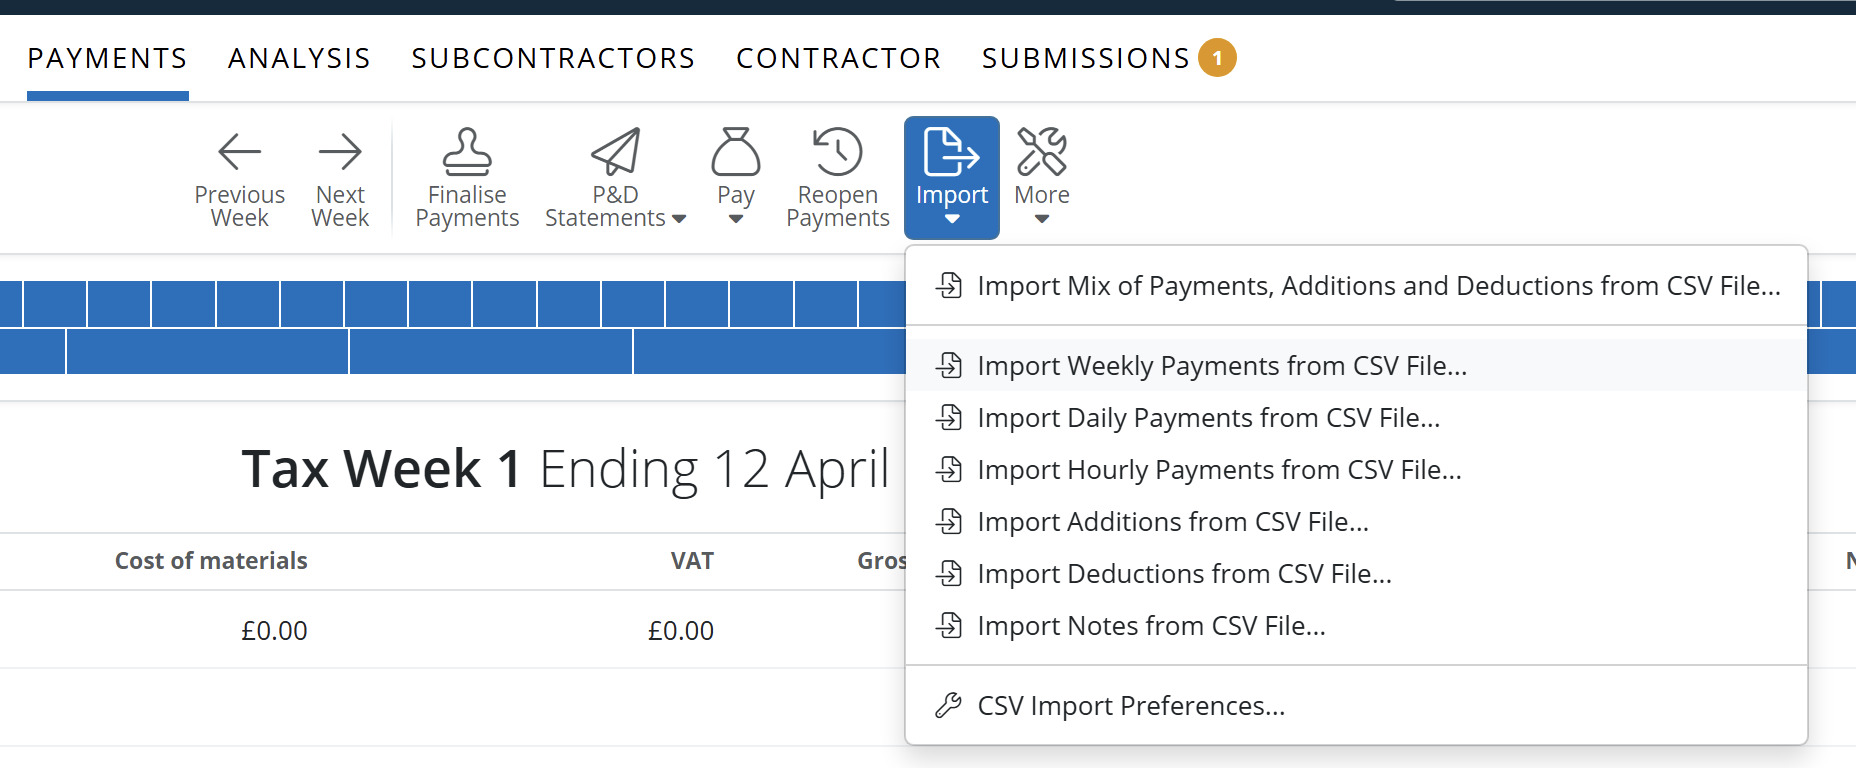Viewport: 1856px width, 768px height.
Task: Choose Import Notes from CSV File
Action: point(1356,625)
